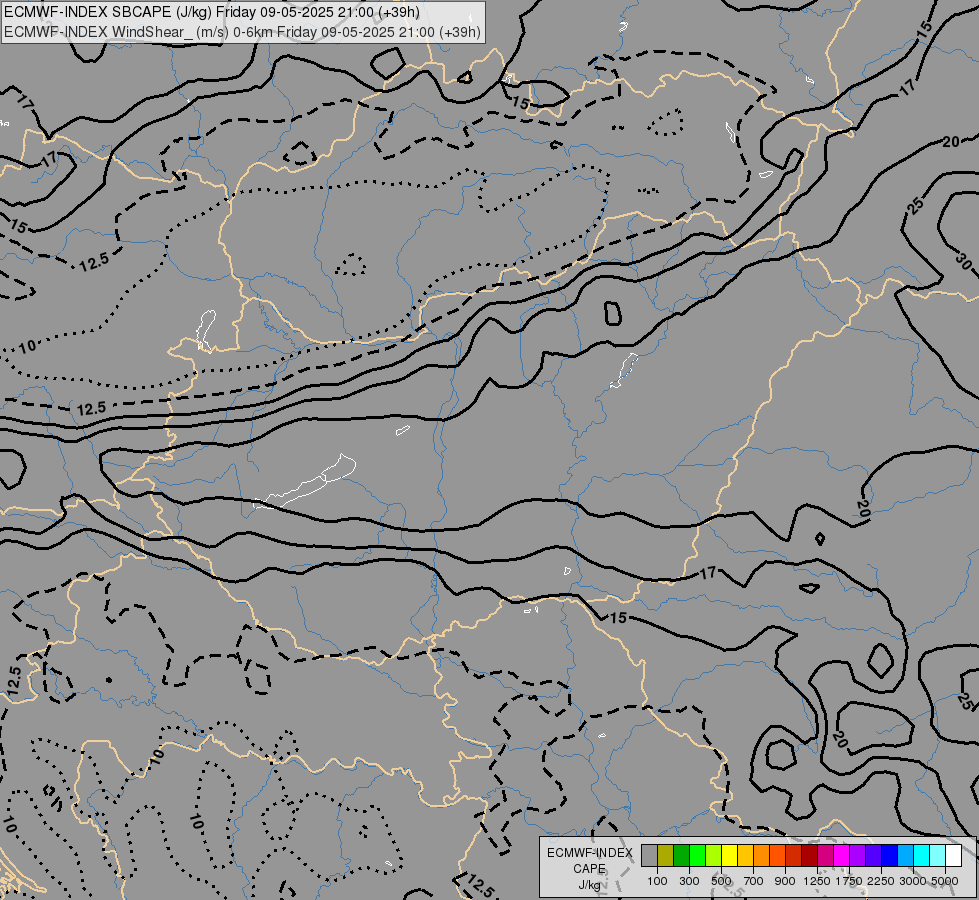Screen dimensions: 979x900
Task: Choose the pure blue legend swatch
Action: click(889, 856)
